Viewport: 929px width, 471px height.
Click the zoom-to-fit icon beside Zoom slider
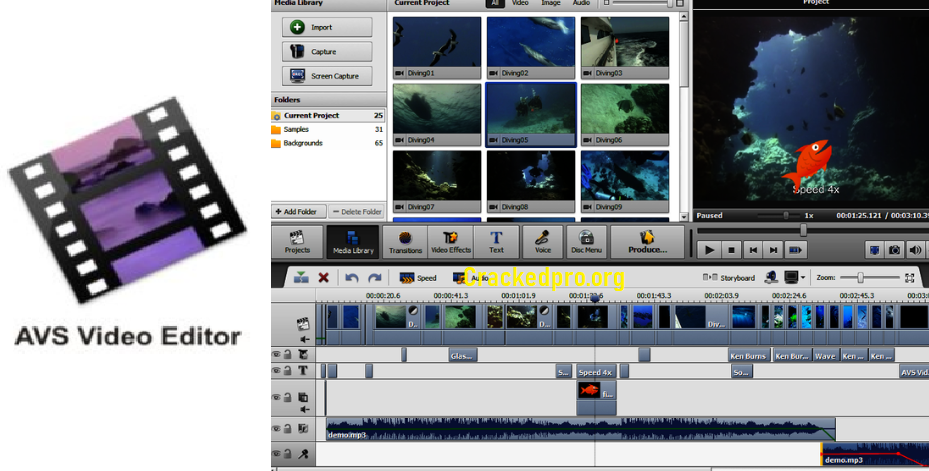coord(909,277)
